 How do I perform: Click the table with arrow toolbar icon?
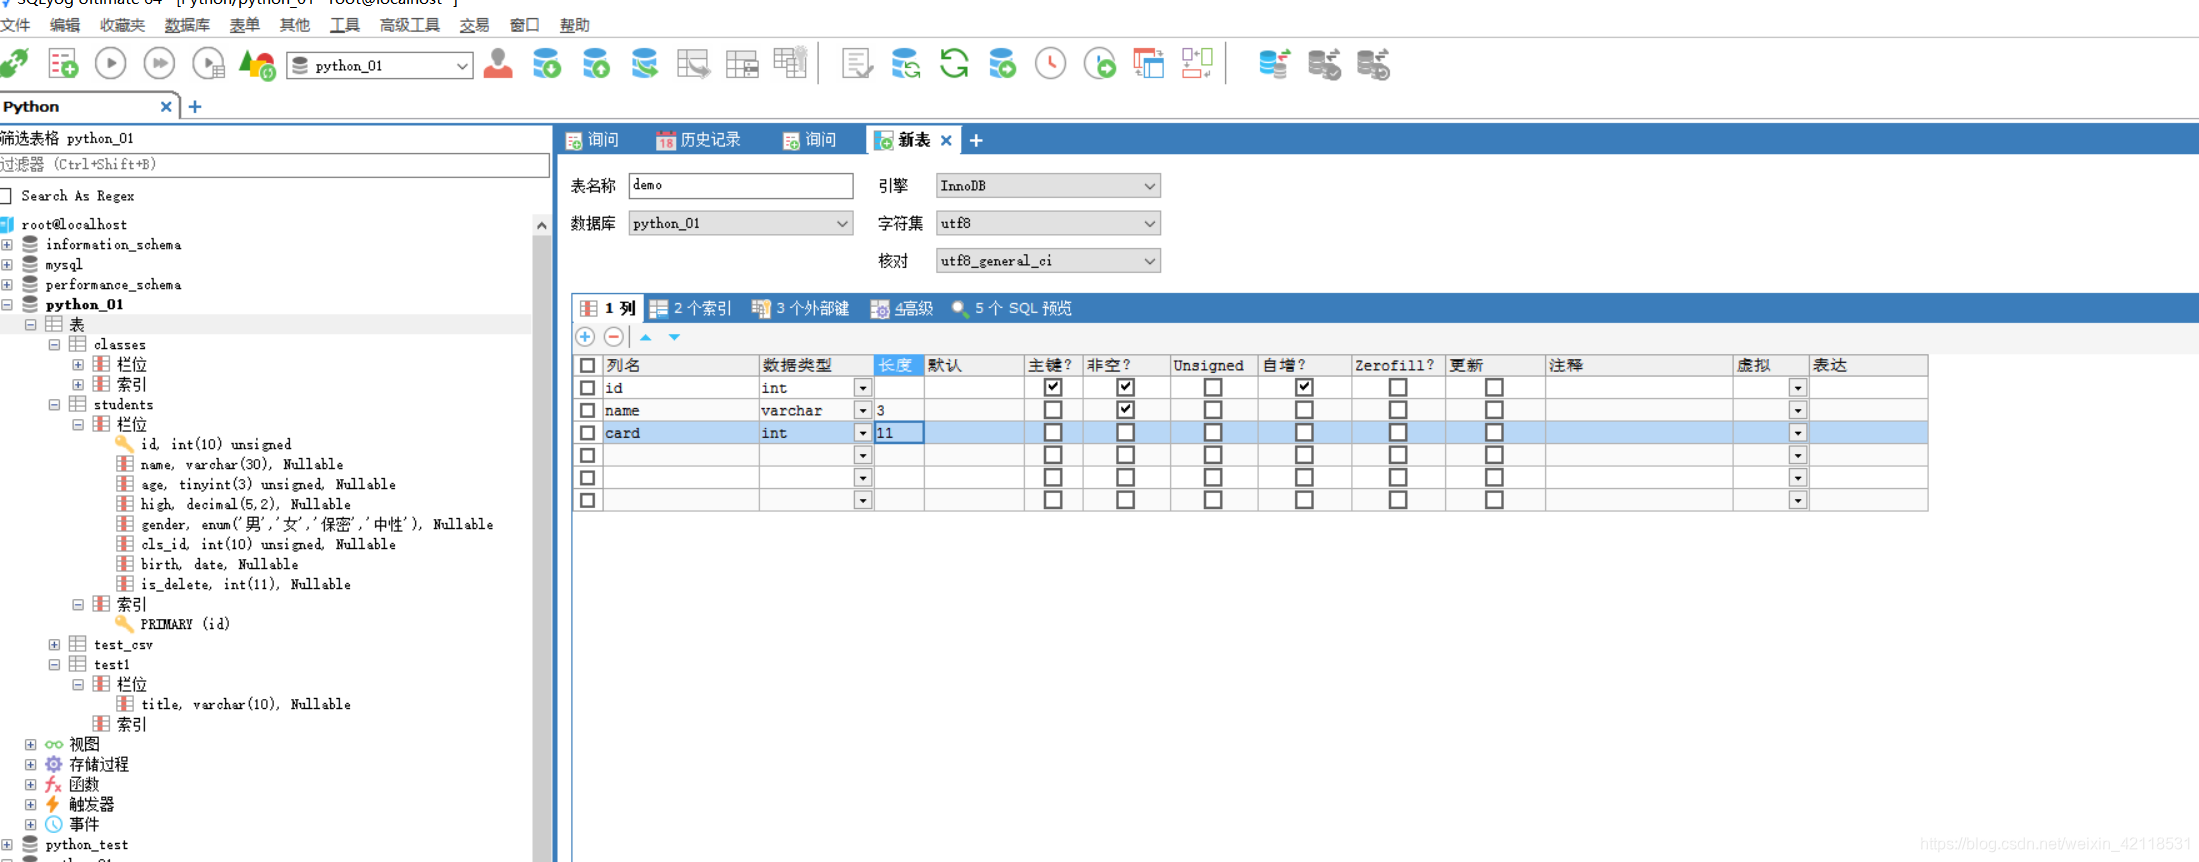point(693,64)
